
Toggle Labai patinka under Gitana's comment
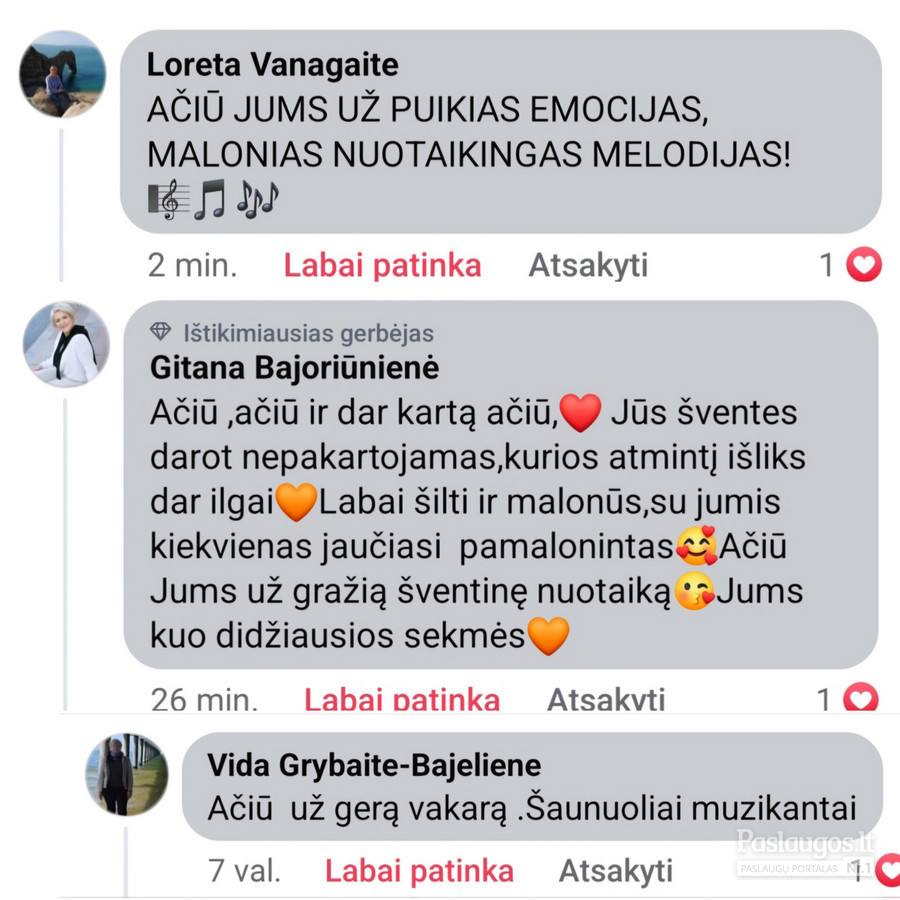click(x=402, y=699)
